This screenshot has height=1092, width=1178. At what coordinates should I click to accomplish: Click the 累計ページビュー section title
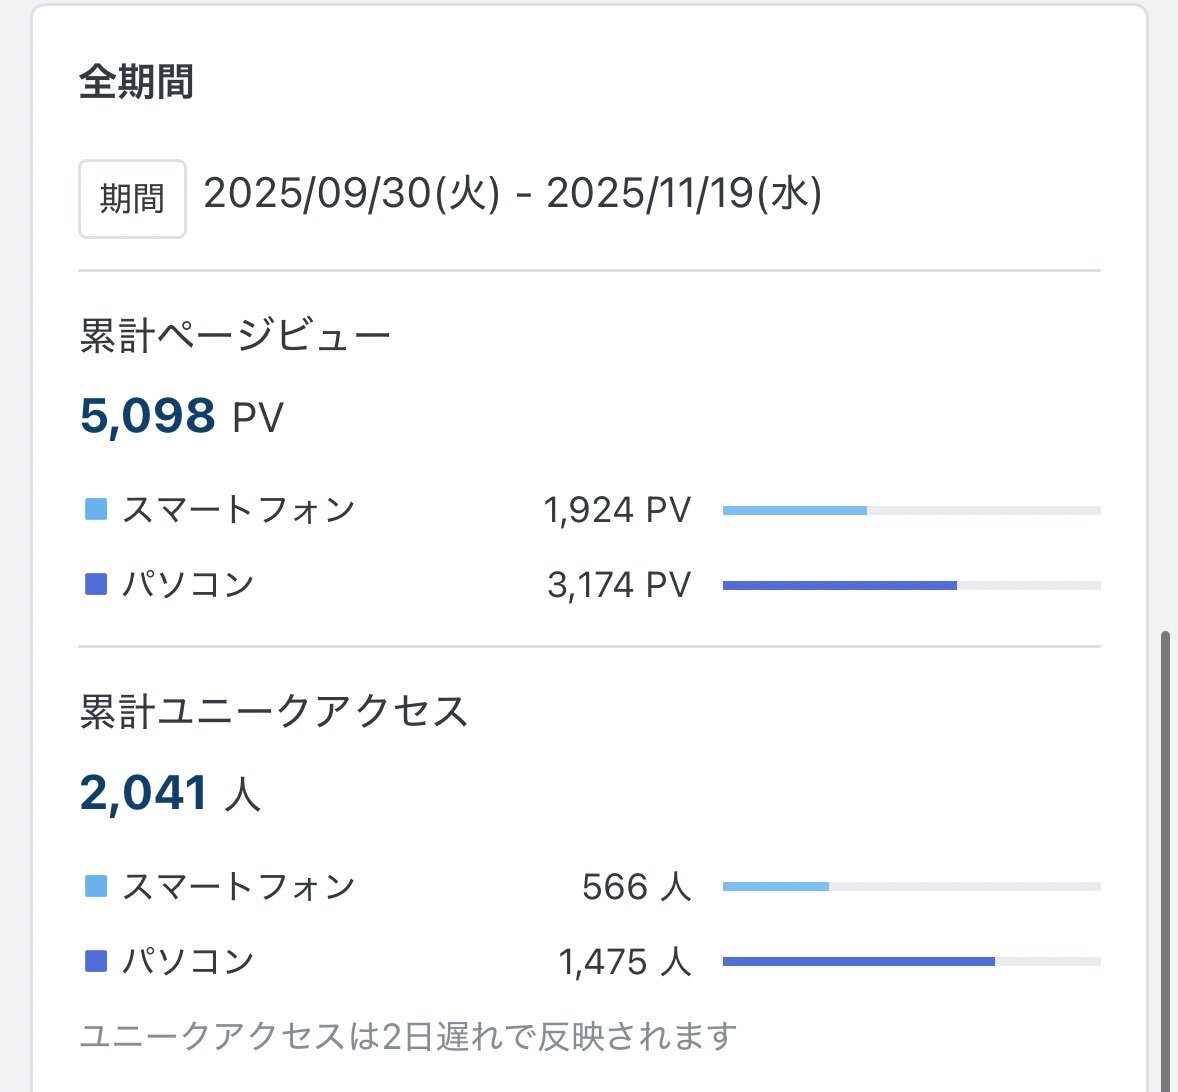235,336
